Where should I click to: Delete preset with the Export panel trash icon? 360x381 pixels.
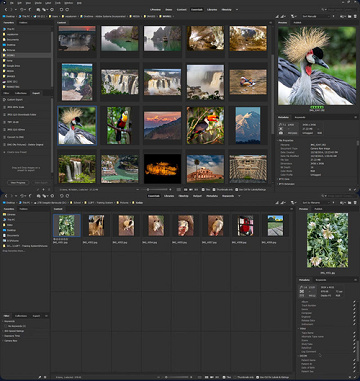click(49, 189)
